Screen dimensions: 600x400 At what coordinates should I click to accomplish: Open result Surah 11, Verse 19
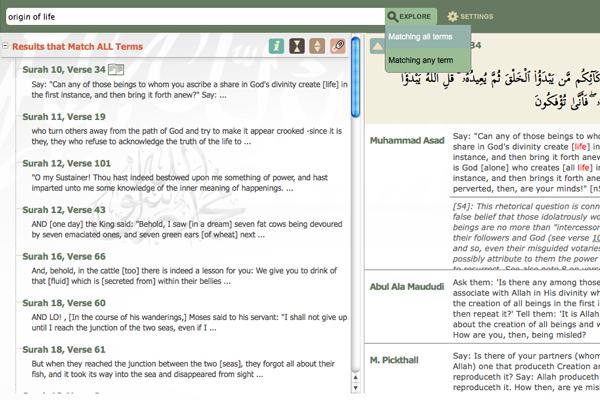(x=64, y=116)
